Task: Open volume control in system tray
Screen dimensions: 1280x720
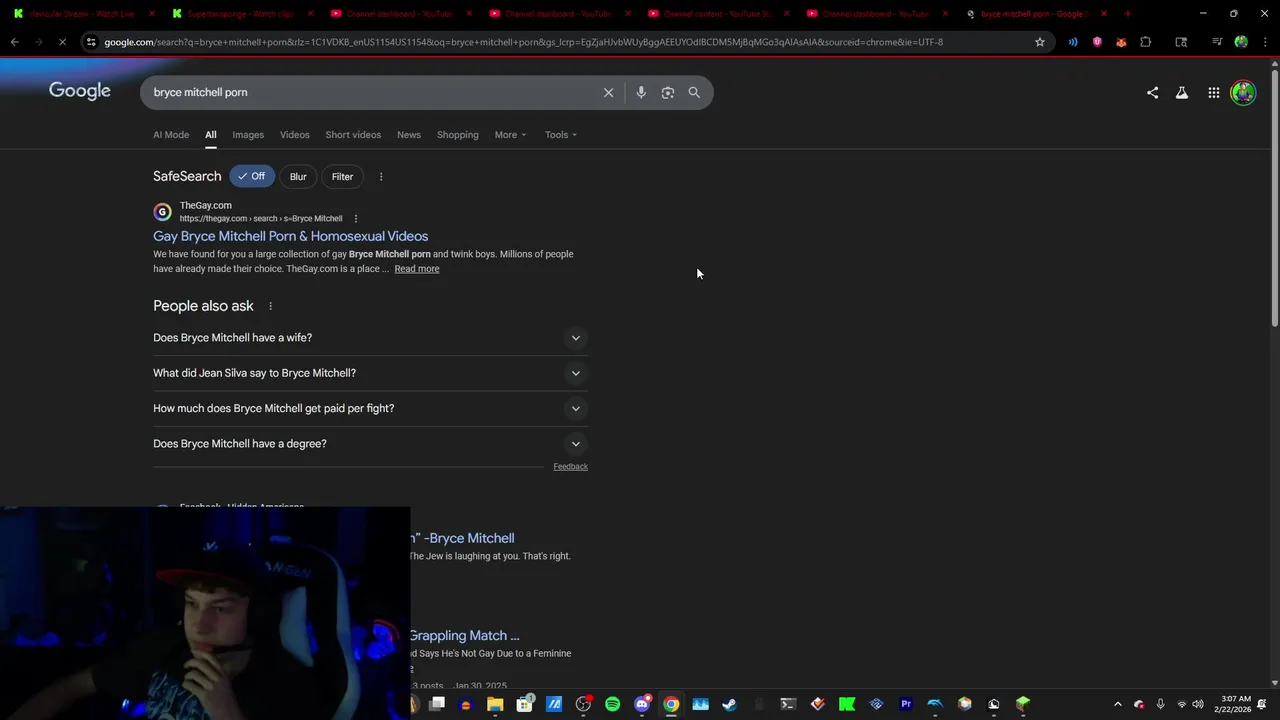Action: pyautogui.click(x=1198, y=704)
